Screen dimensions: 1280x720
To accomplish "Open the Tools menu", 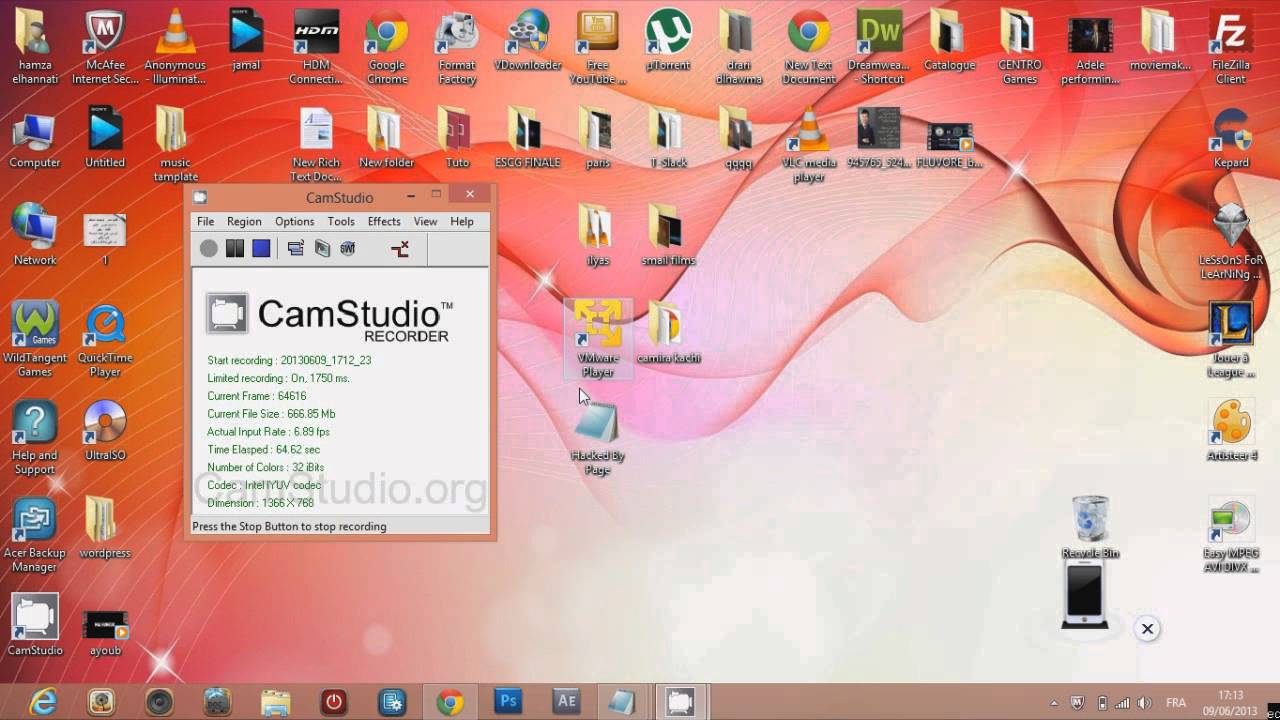I will pyautogui.click(x=341, y=221).
